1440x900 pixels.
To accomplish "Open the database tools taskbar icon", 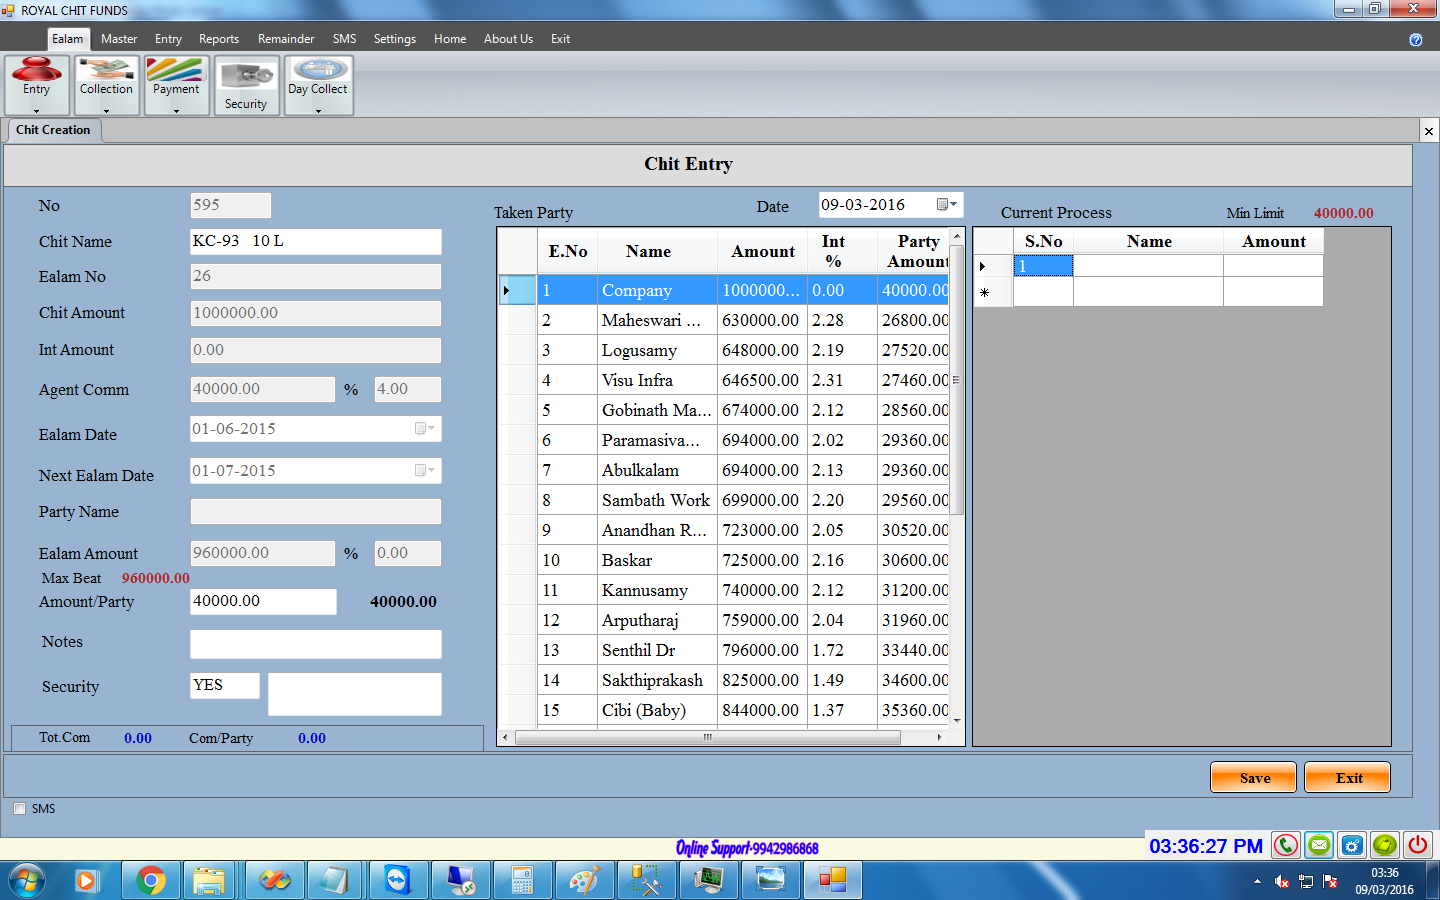I will click(x=646, y=881).
